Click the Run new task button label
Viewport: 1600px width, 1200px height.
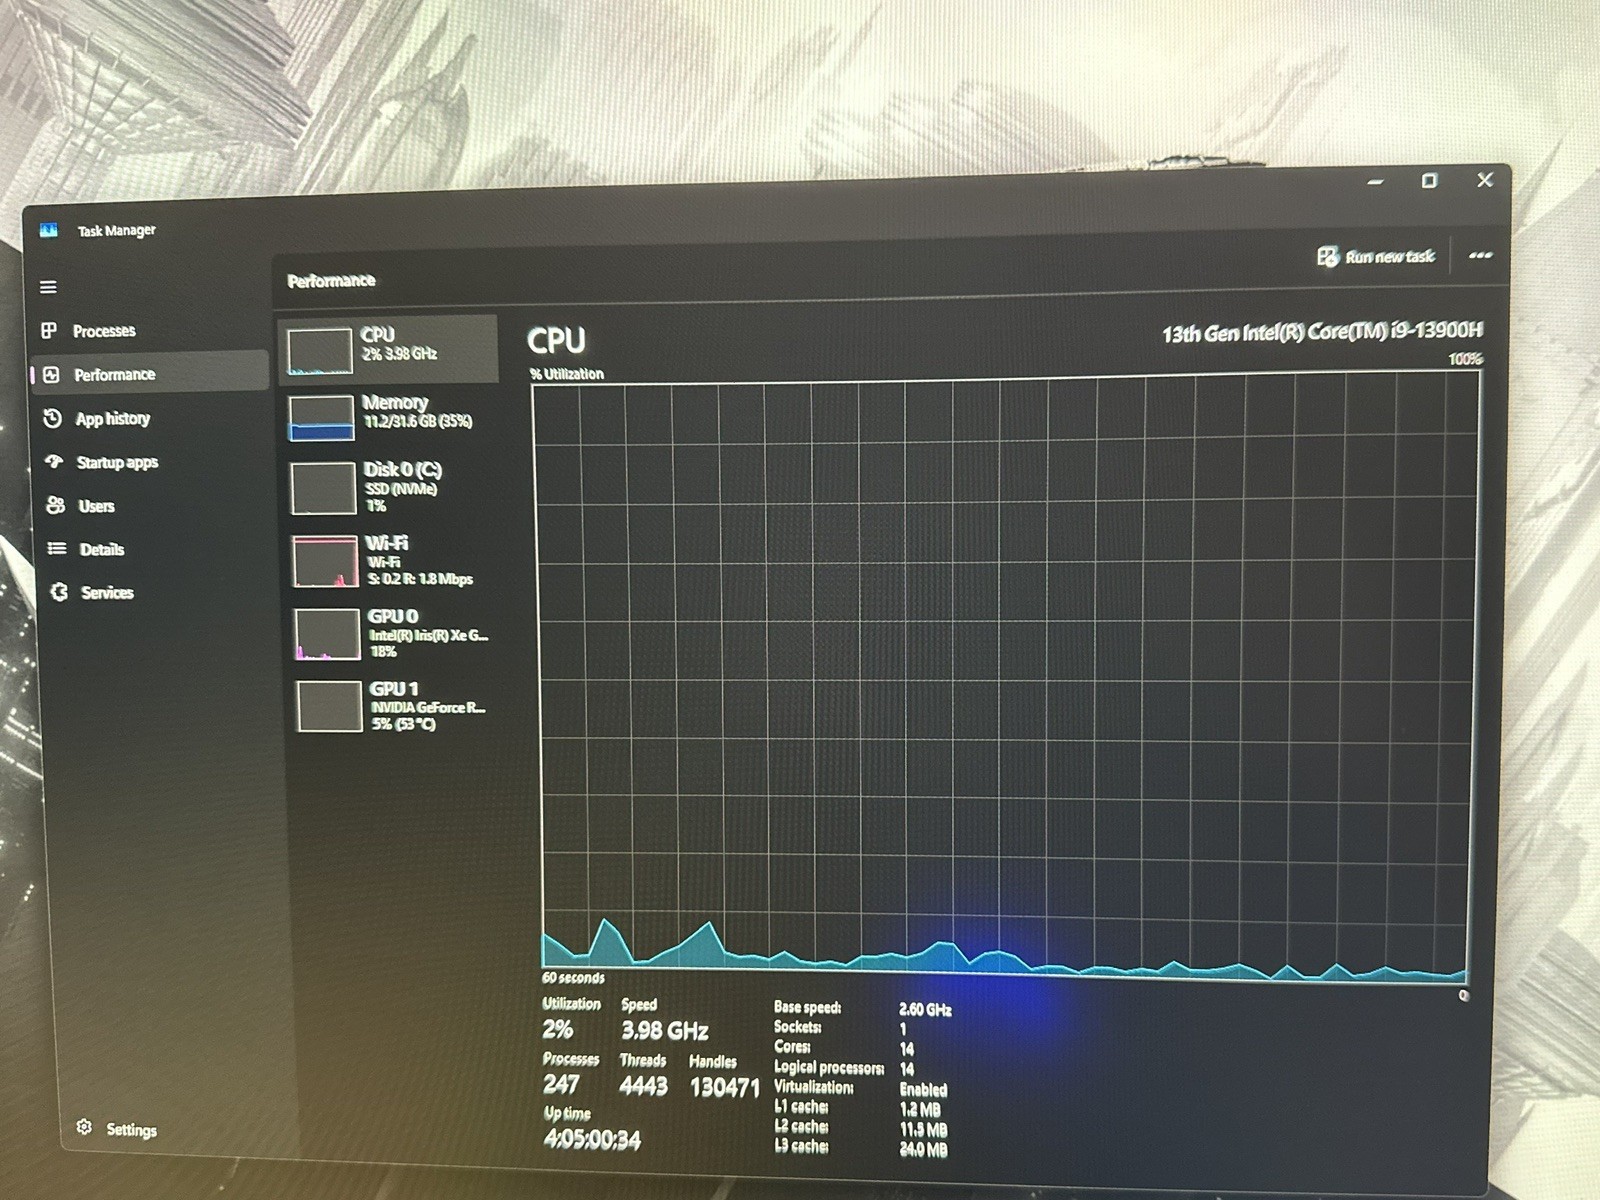(x=1390, y=257)
